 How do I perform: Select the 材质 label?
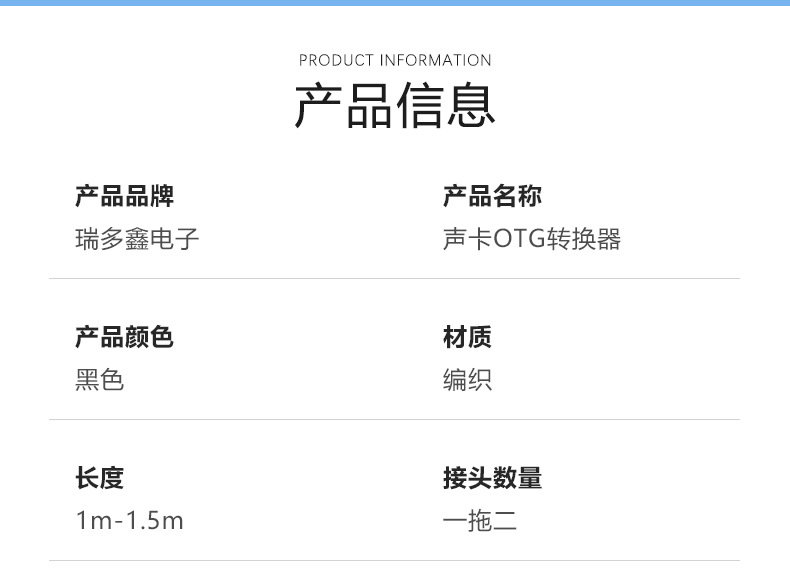click(x=468, y=337)
